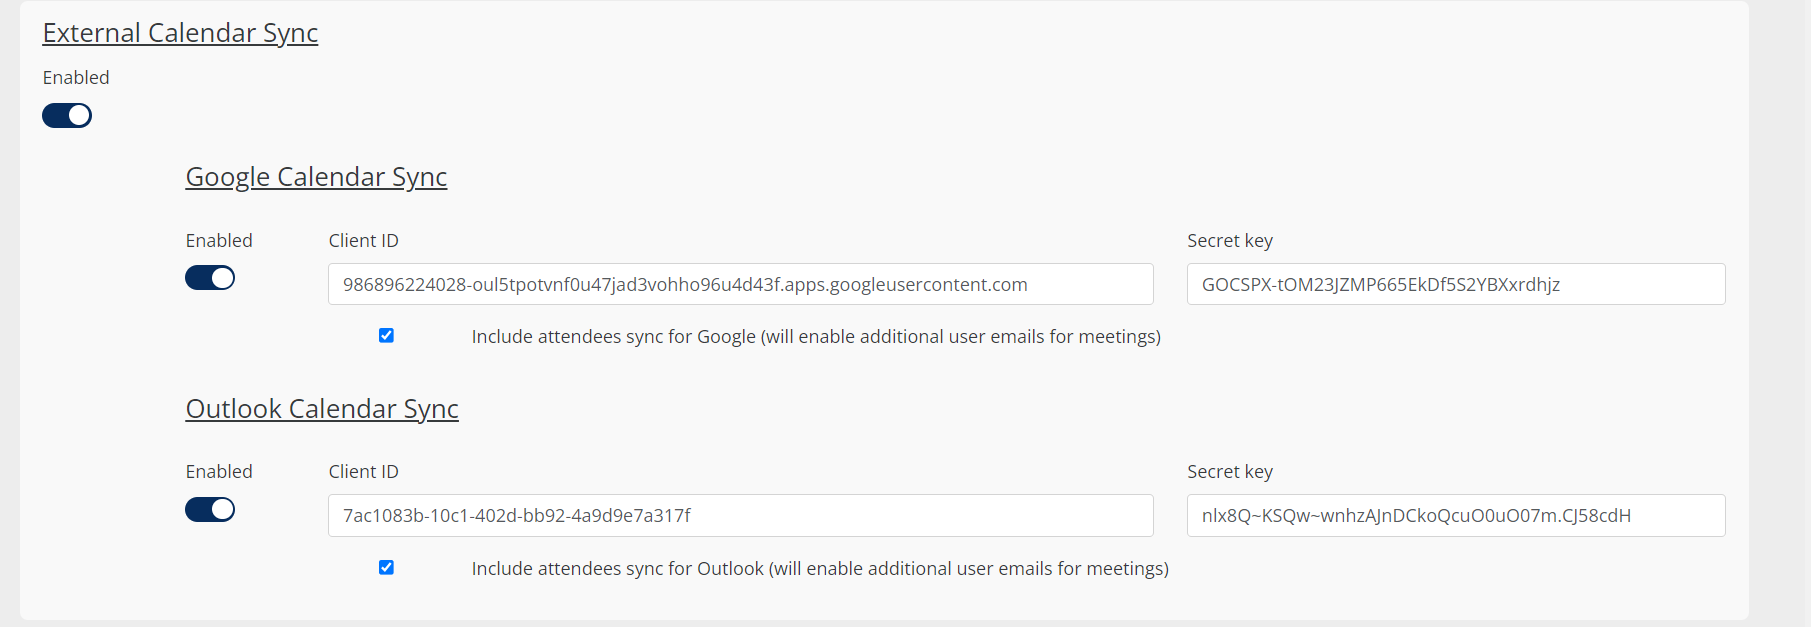
Task: Focus the Outlook Secret key input field
Action: pyautogui.click(x=1455, y=516)
